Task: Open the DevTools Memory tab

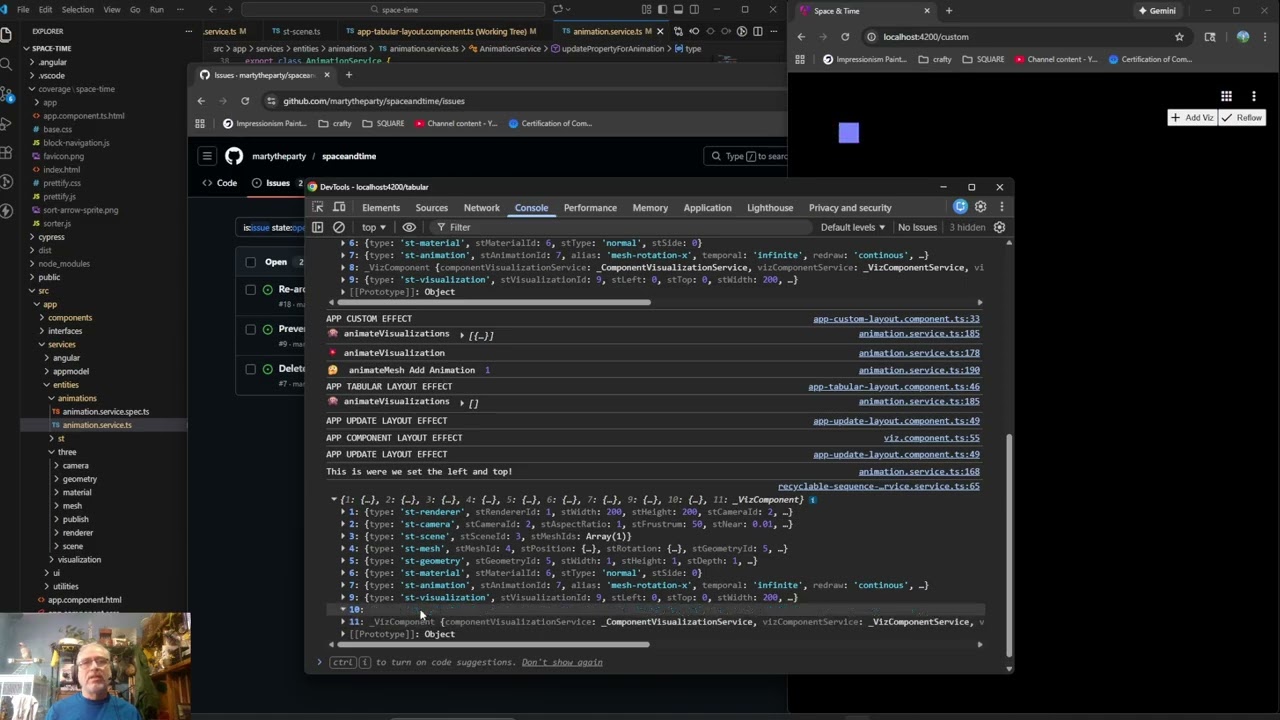Action: coord(650,208)
